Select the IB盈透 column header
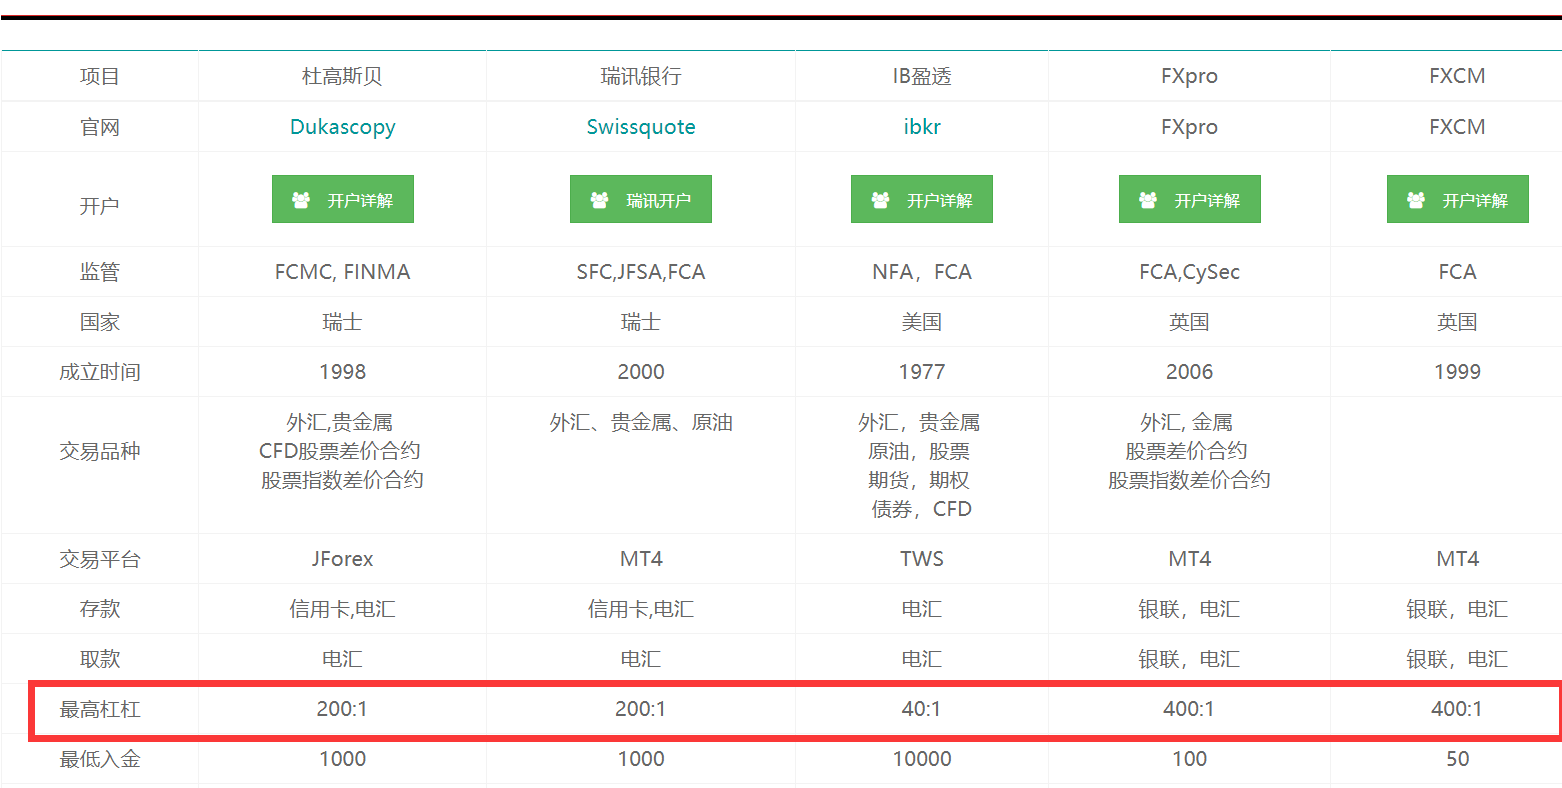 tap(921, 76)
